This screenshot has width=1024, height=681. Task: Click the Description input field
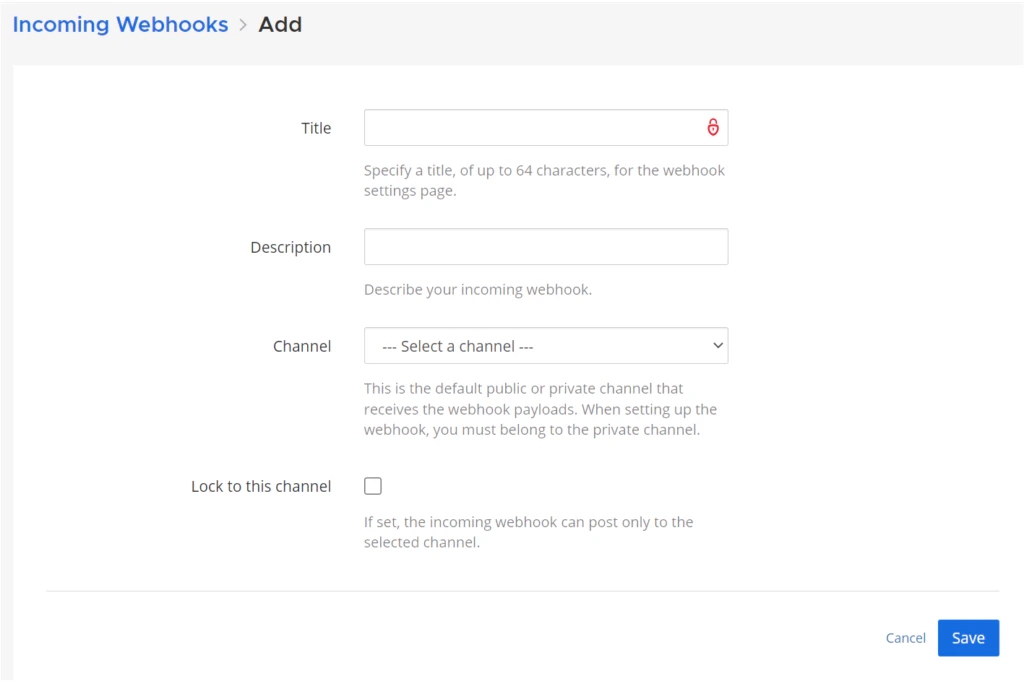pyautogui.click(x=546, y=246)
